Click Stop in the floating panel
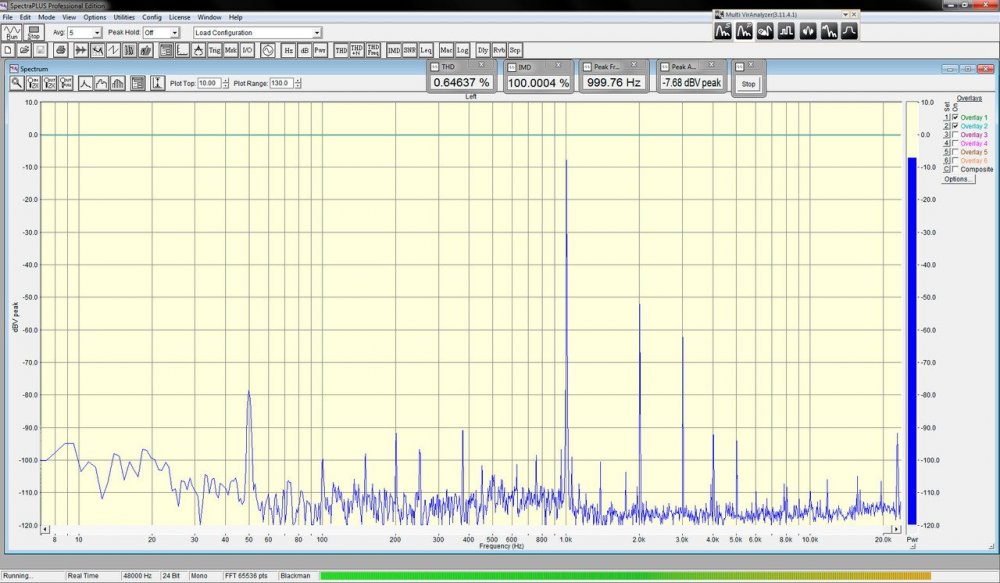Image resolution: width=1000 pixels, height=583 pixels. point(749,83)
